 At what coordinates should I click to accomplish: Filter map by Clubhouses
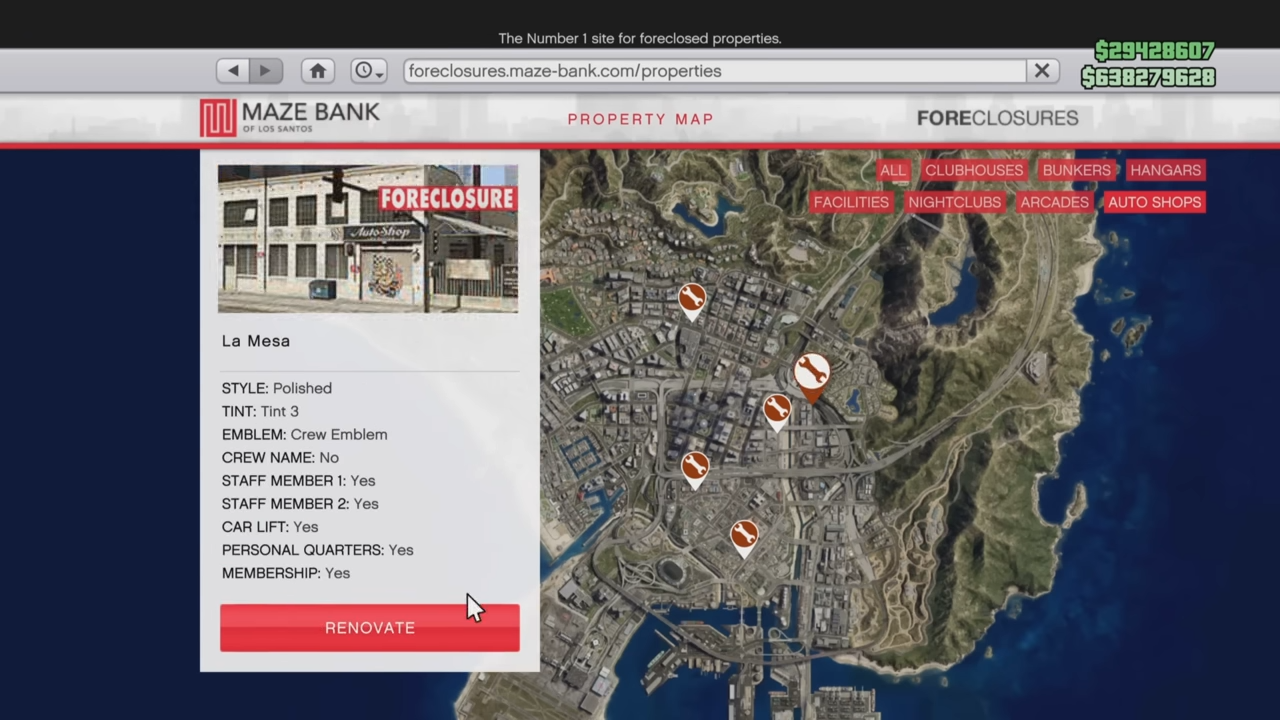point(974,170)
